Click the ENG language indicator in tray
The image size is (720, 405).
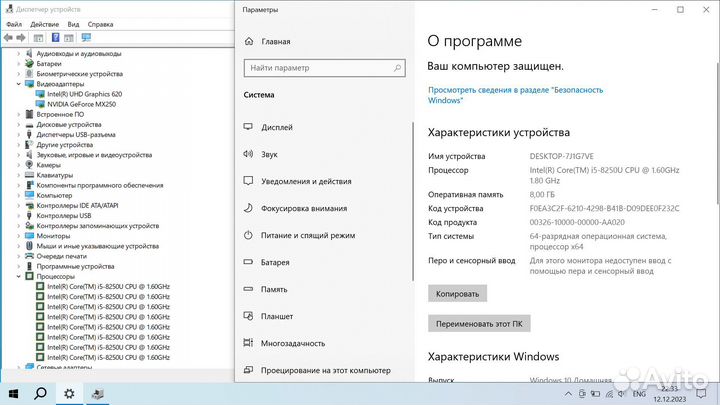pyautogui.click(x=639, y=394)
